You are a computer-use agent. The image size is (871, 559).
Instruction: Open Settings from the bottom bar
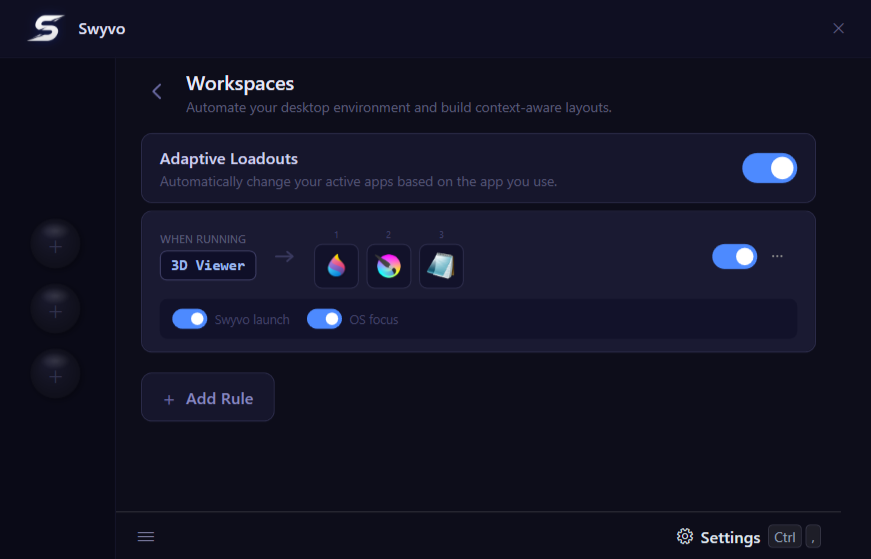(730, 537)
